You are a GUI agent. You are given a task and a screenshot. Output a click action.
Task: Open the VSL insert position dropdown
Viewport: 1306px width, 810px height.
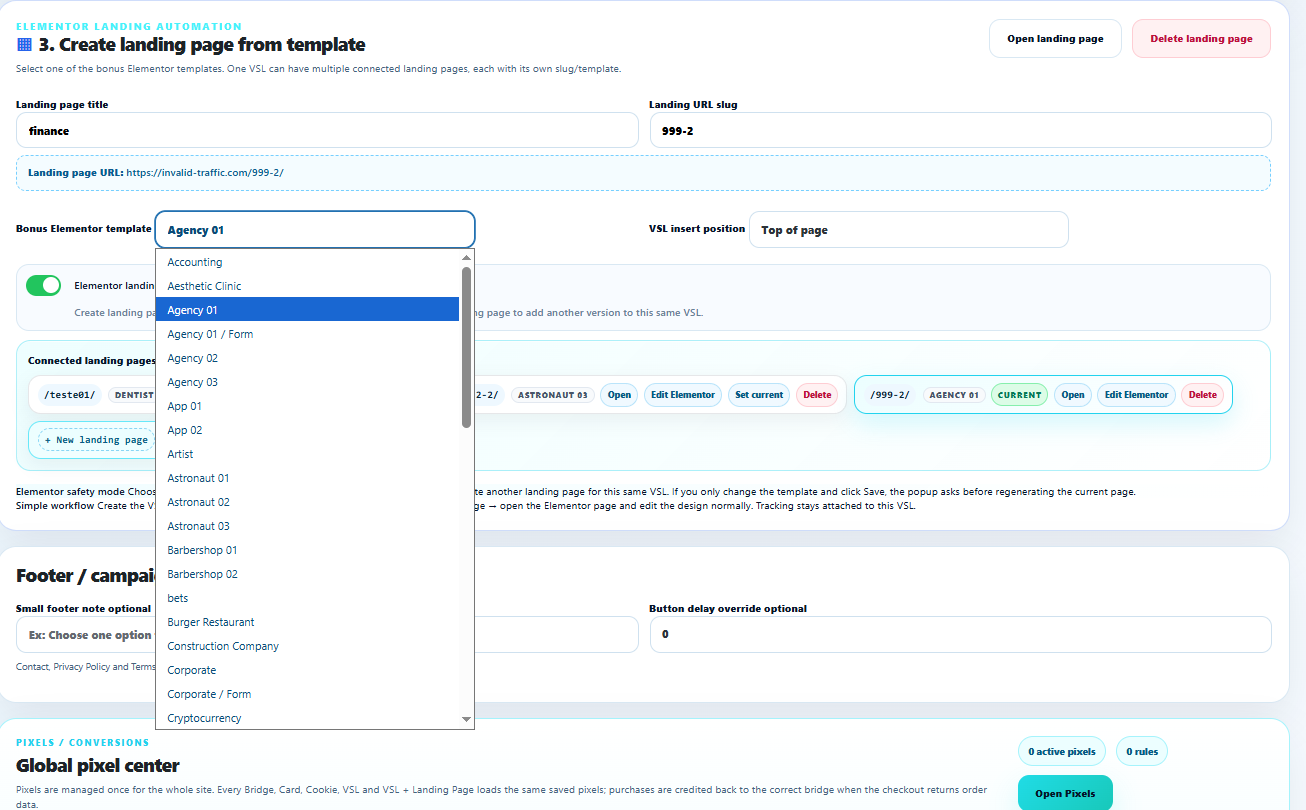pyautogui.click(x=909, y=230)
